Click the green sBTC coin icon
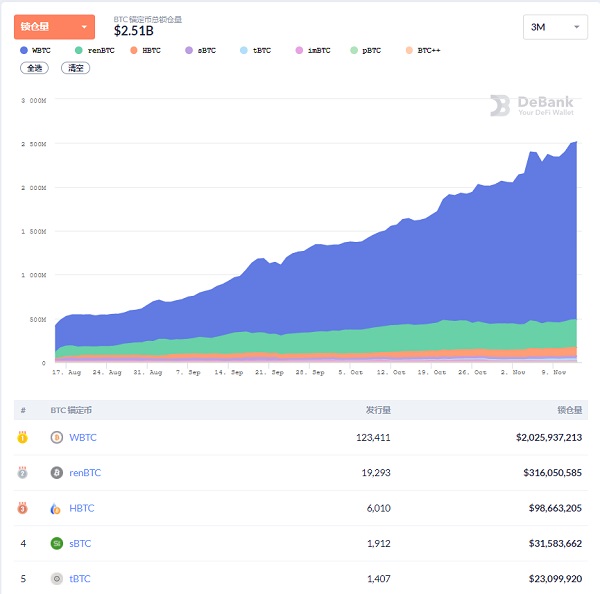The height and width of the screenshot is (594, 600). 57,543
